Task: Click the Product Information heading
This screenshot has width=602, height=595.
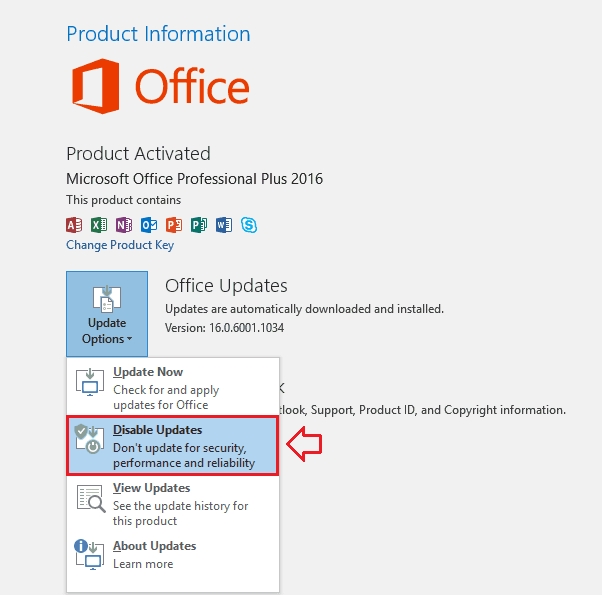Action: click(158, 34)
